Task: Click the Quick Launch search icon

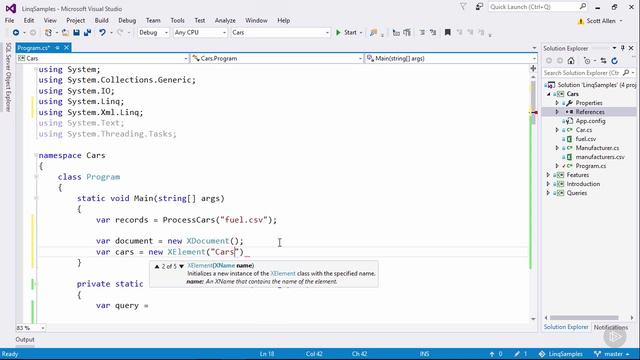Action: (x=583, y=7)
